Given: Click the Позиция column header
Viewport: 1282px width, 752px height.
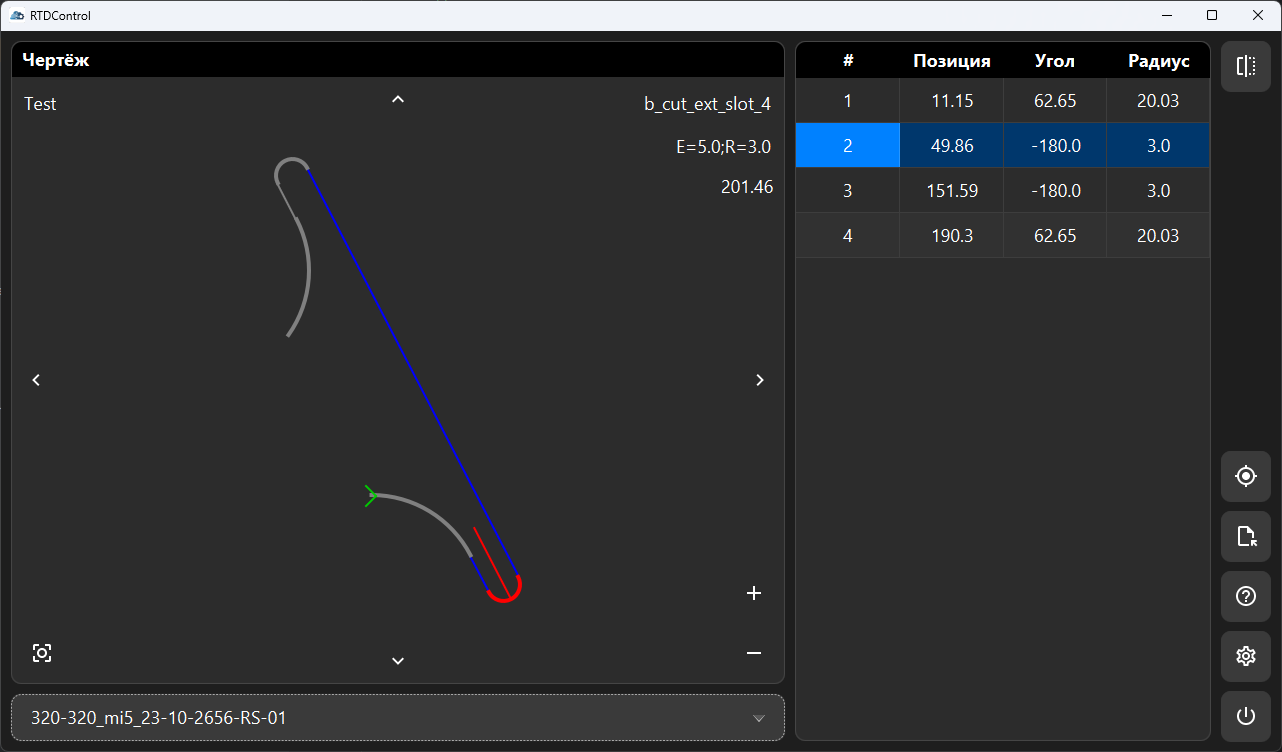Looking at the screenshot, I should tap(951, 61).
